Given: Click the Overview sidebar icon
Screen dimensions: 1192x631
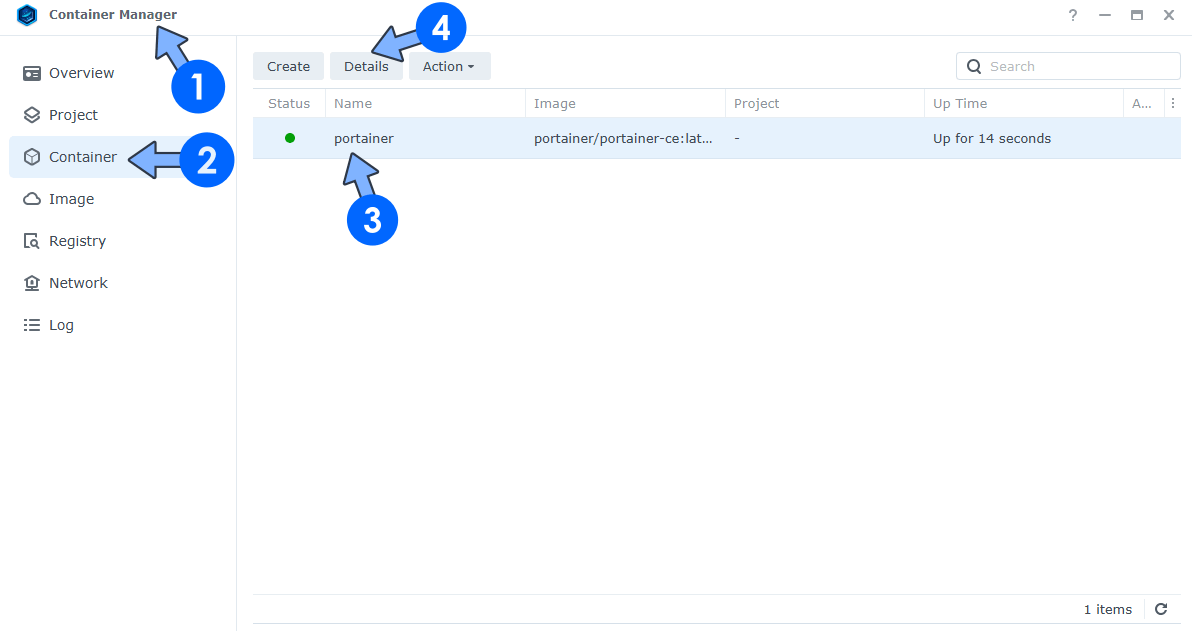Looking at the screenshot, I should [x=31, y=73].
